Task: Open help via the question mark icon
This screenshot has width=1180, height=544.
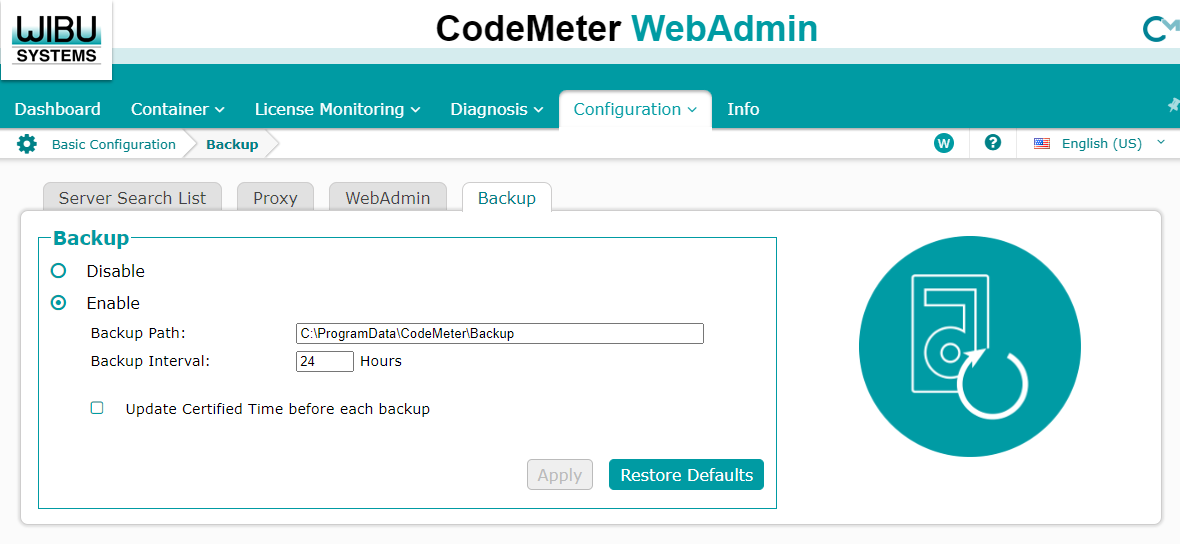Action: 993,143
